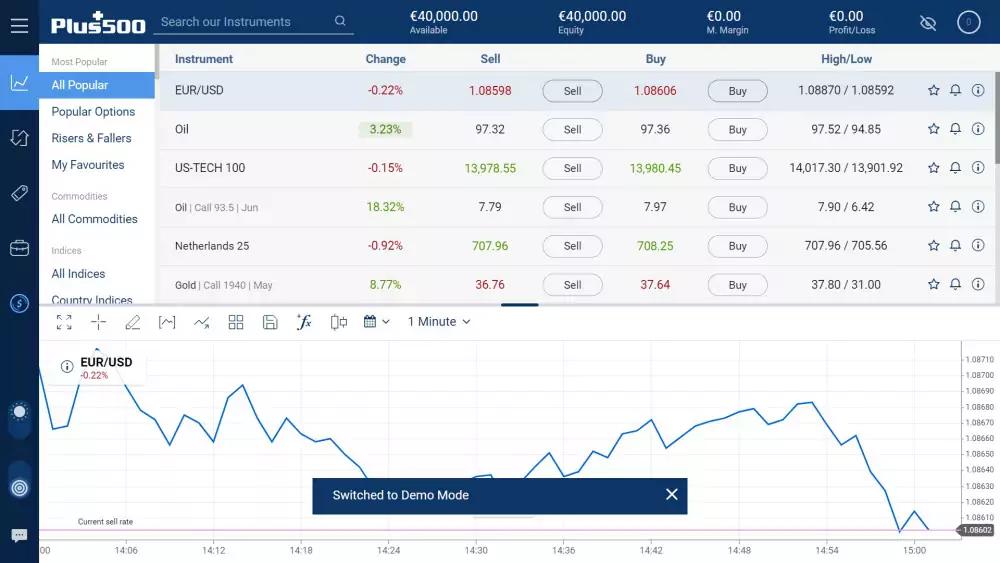Open fx indicators menu
The width and height of the screenshot is (1000, 563).
pyautogui.click(x=304, y=322)
